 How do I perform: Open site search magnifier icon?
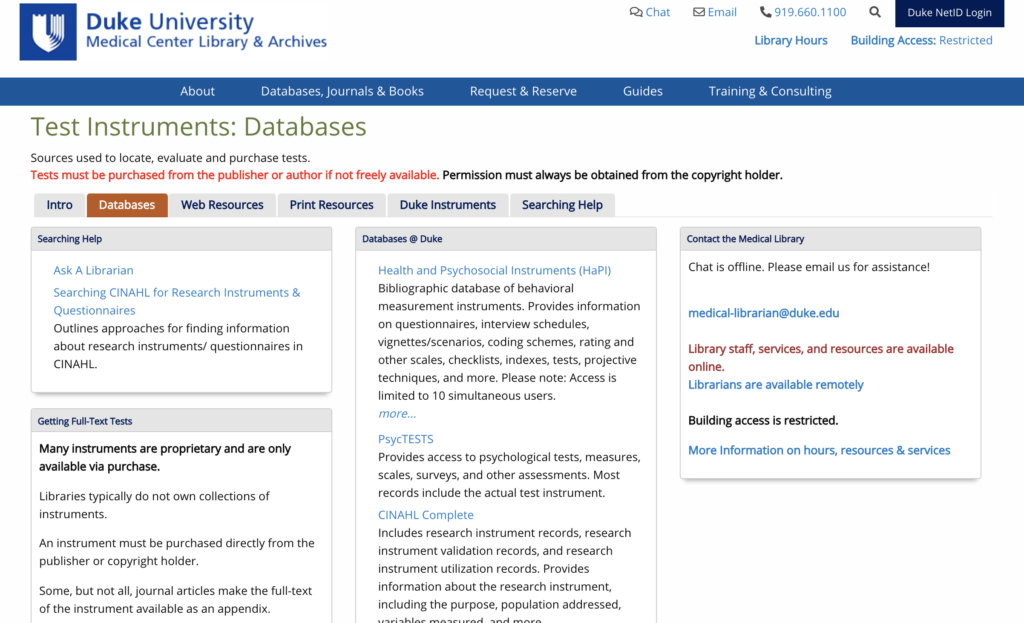[x=875, y=12]
